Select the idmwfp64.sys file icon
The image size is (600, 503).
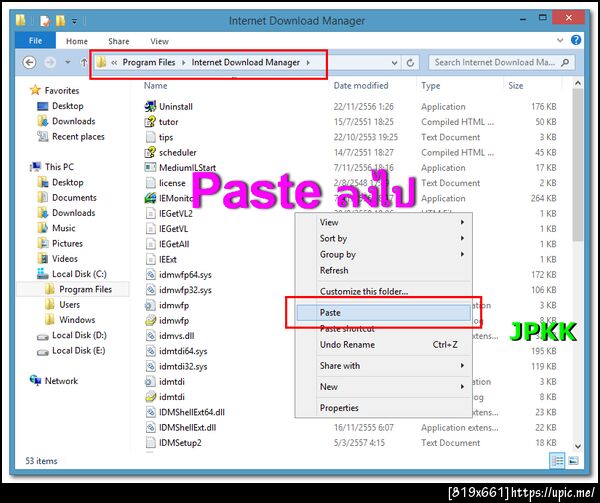pyautogui.click(x=150, y=275)
